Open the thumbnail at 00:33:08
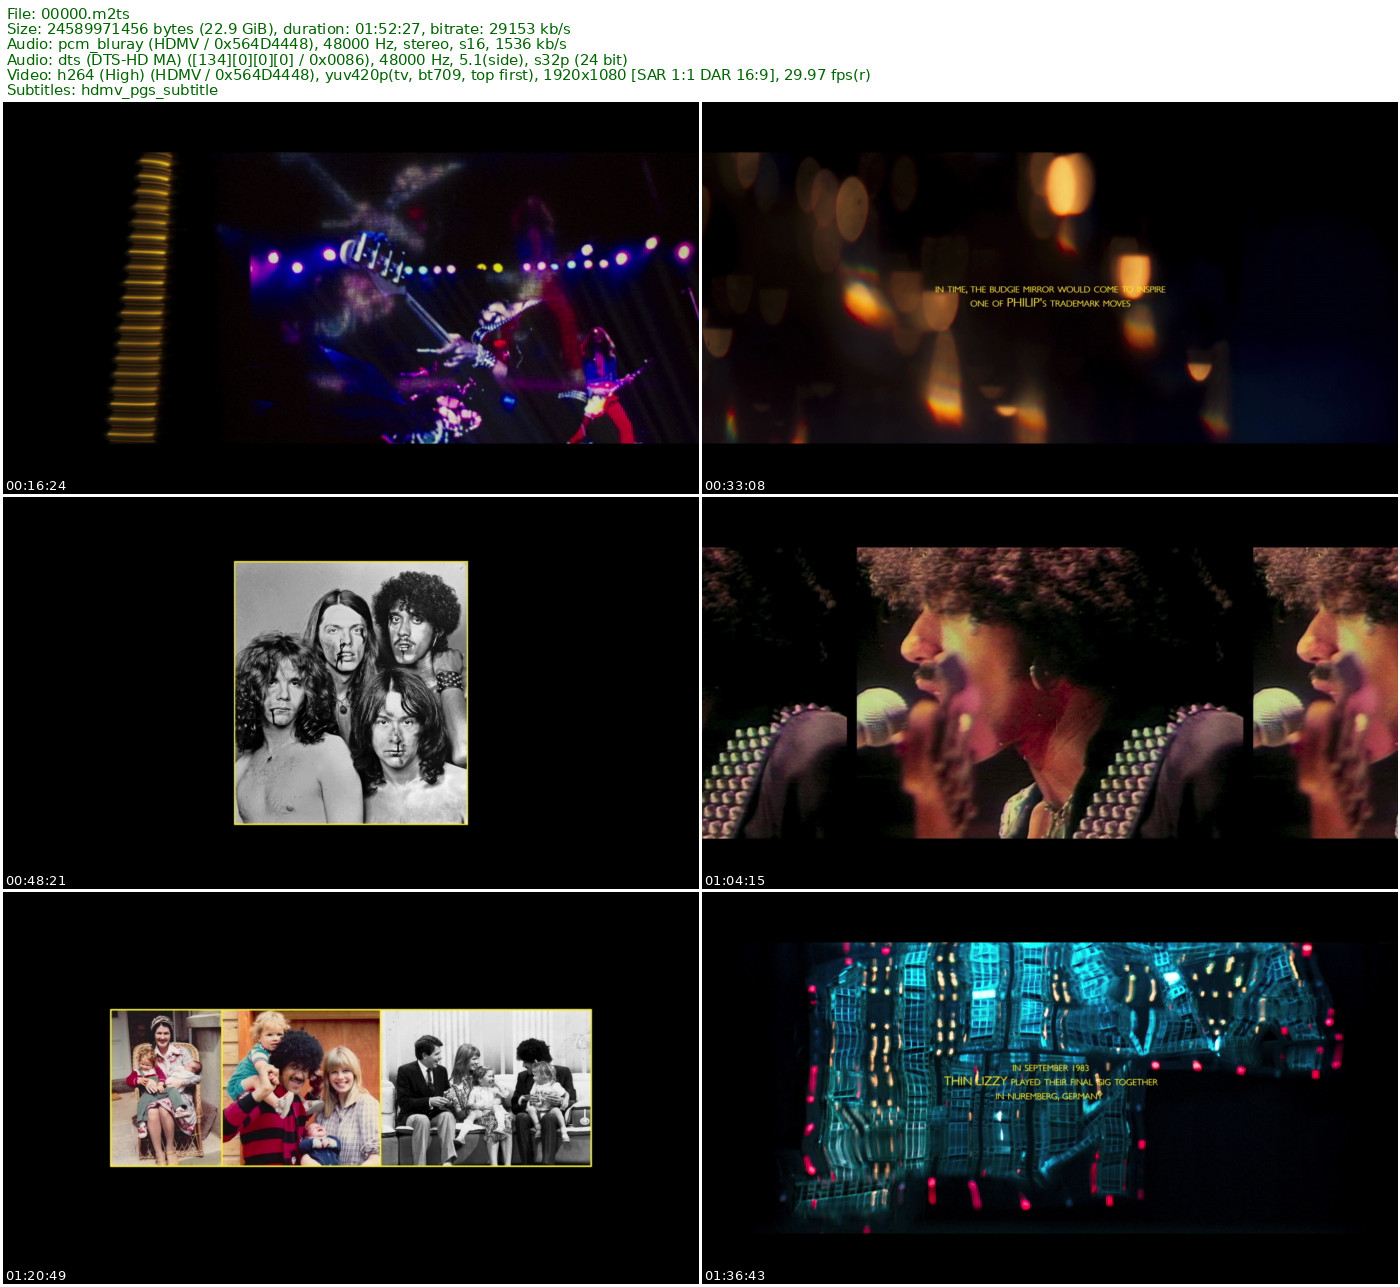This screenshot has width=1400, height=1287. coord(1050,298)
